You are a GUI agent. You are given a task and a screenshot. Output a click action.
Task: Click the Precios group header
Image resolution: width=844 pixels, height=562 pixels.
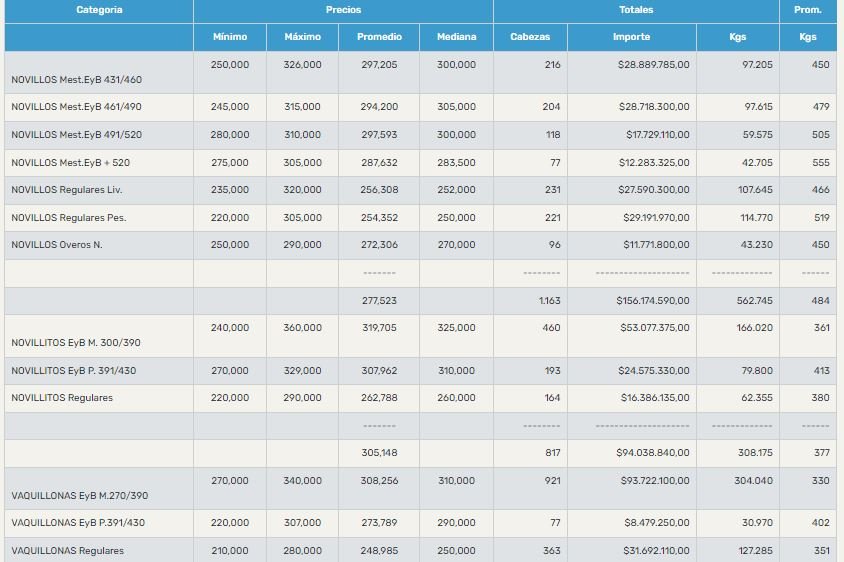pyautogui.click(x=343, y=10)
